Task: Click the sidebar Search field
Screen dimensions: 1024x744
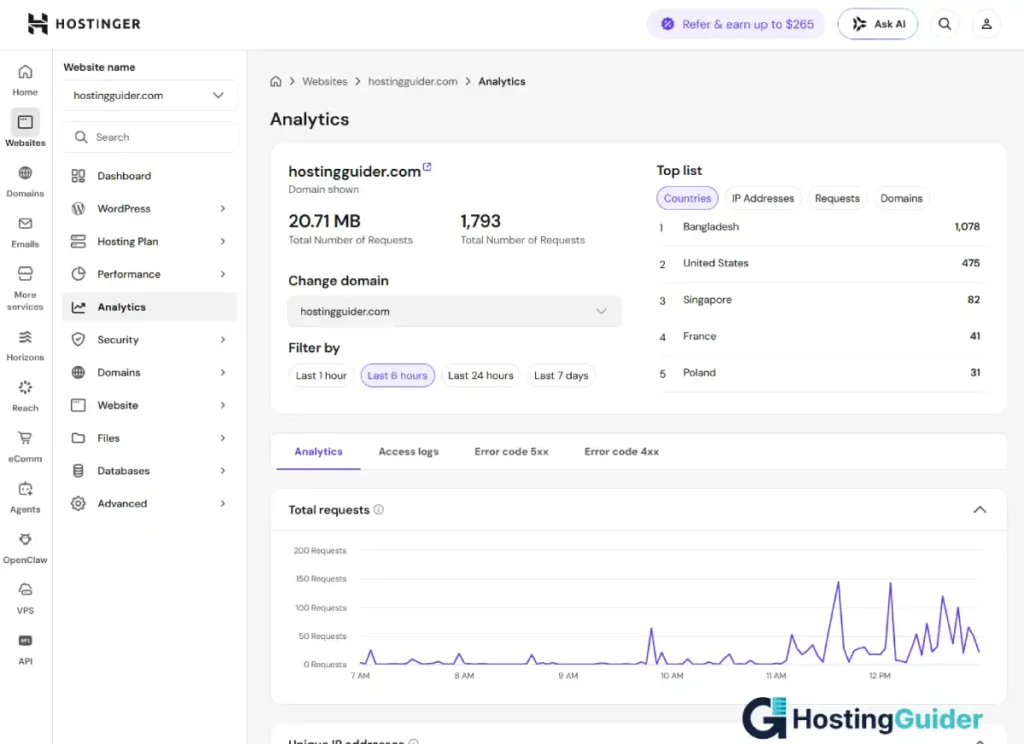Action: [x=150, y=137]
